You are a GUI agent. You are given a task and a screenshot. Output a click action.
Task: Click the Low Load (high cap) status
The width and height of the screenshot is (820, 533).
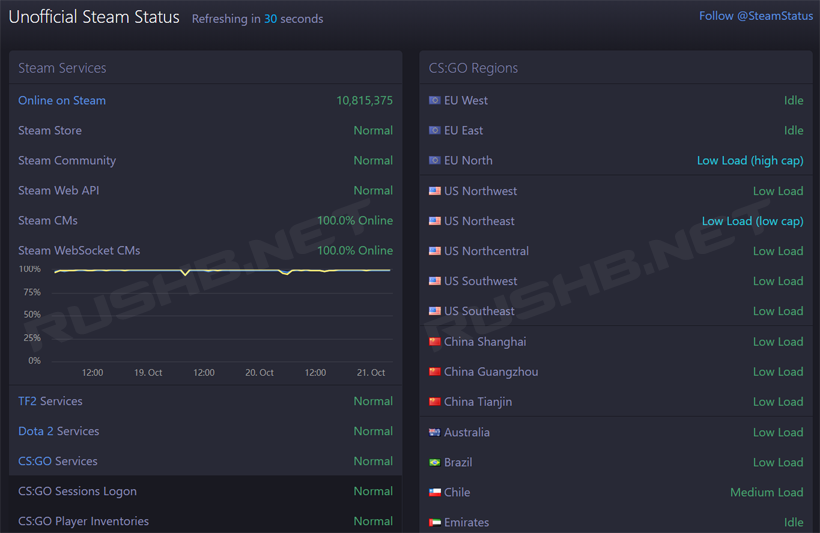tap(750, 160)
